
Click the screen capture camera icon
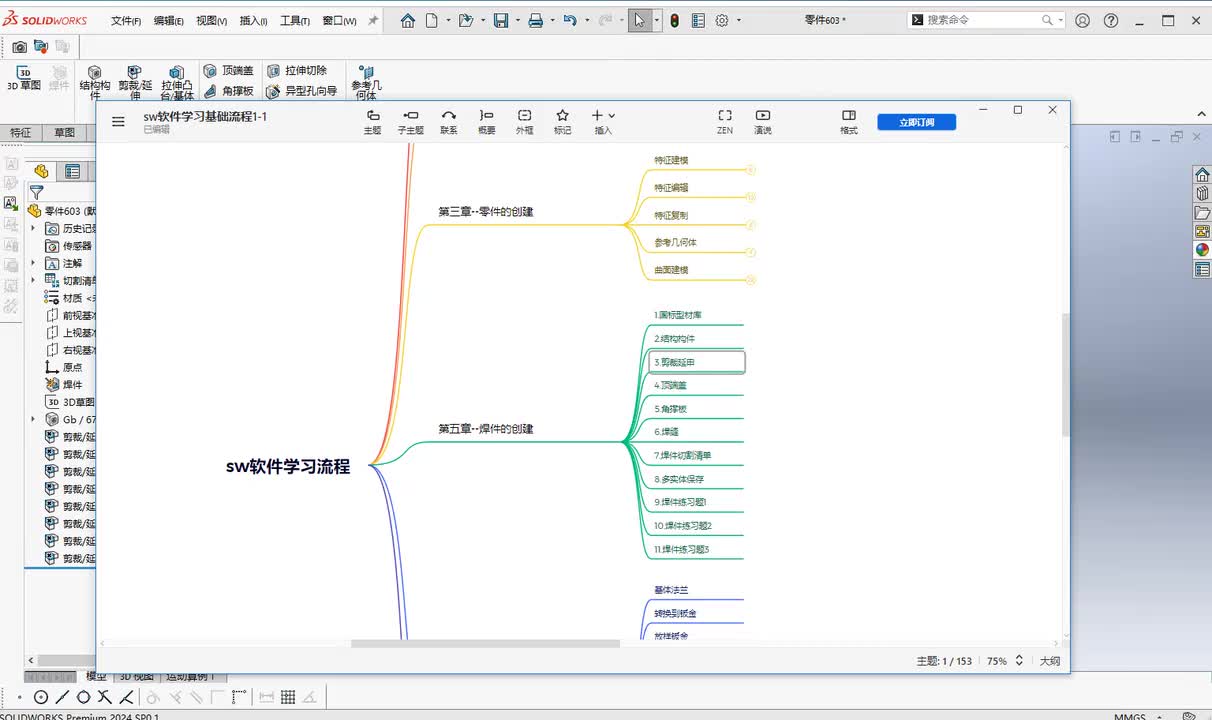(19, 46)
